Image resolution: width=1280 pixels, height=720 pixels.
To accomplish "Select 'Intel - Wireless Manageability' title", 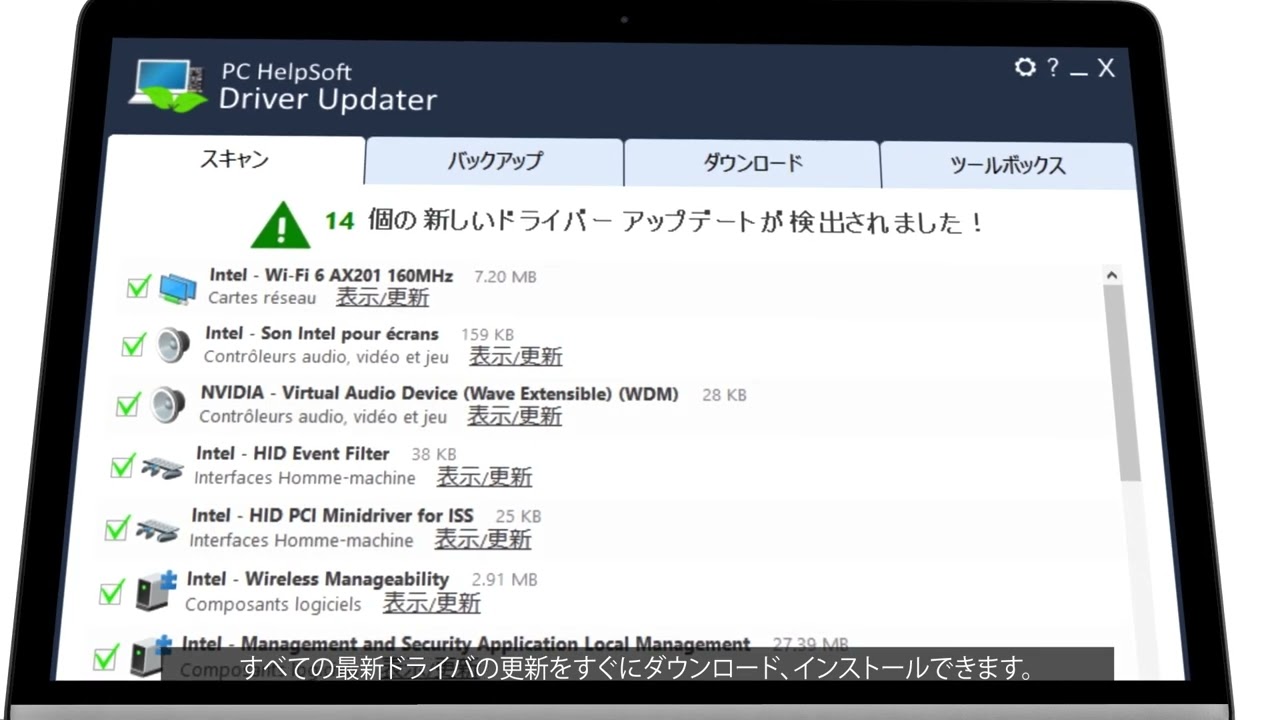I will click(318, 579).
